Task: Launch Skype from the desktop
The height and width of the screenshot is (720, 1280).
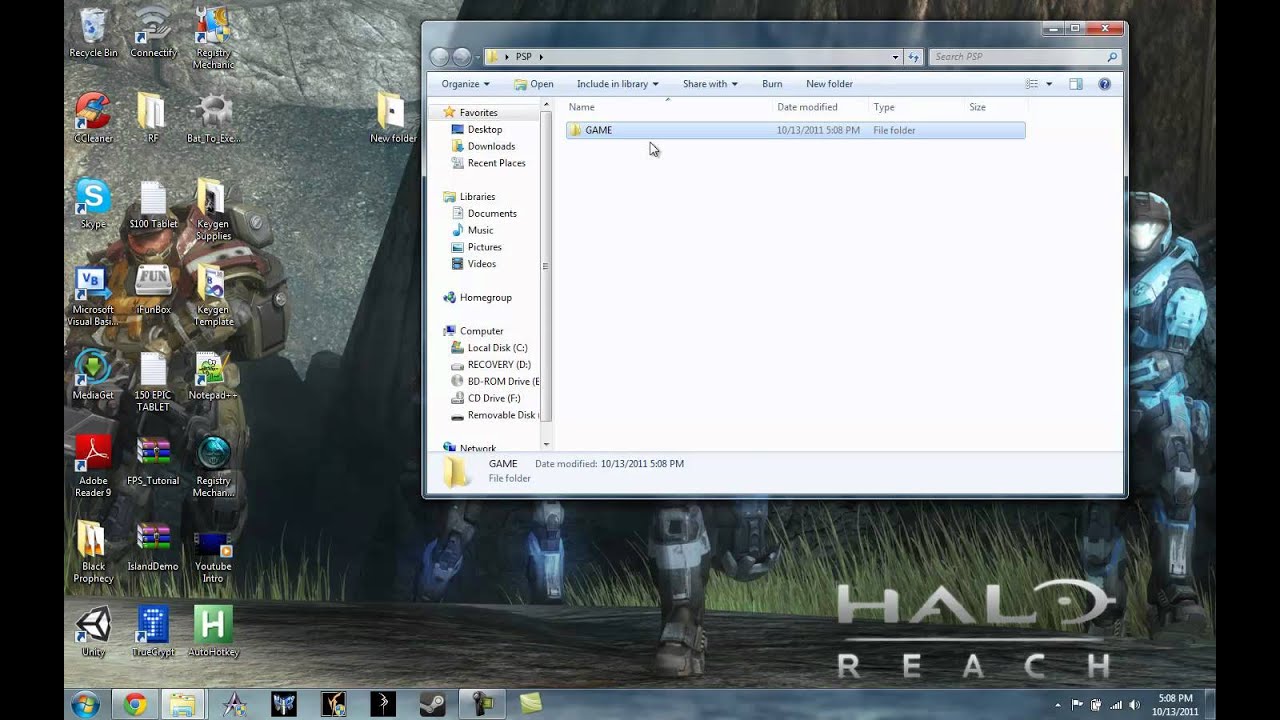Action: click(x=93, y=204)
